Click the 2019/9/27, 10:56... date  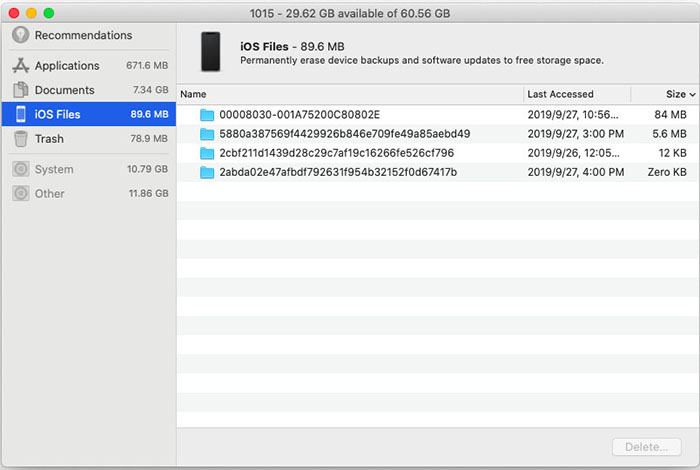[573, 115]
